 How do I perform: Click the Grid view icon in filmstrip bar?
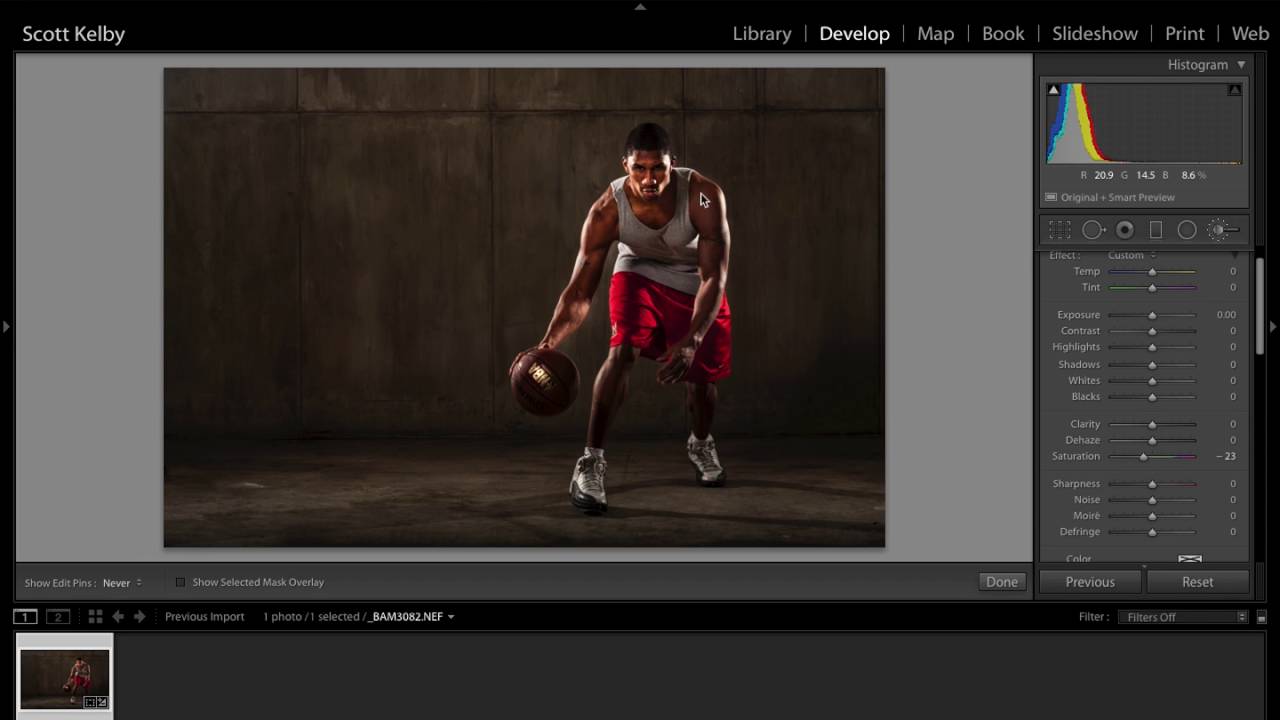(x=95, y=617)
